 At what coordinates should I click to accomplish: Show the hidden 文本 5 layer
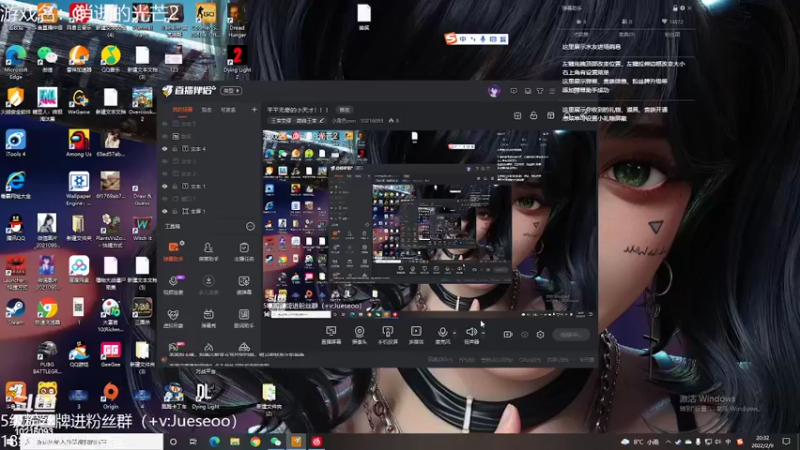tap(165, 124)
